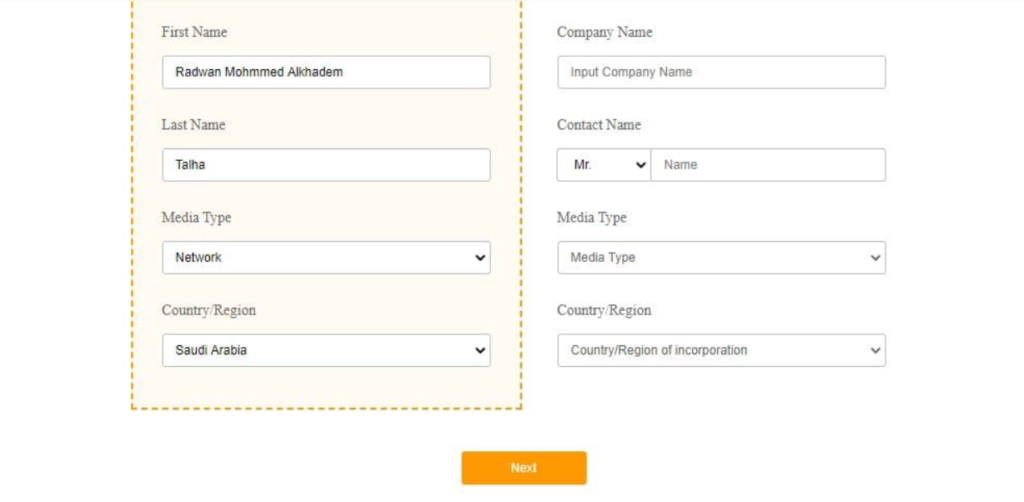Screen dimensions: 1024x502
Task: Expand the Saudi Arabia country dropdown
Action: pyautogui.click(x=326, y=351)
